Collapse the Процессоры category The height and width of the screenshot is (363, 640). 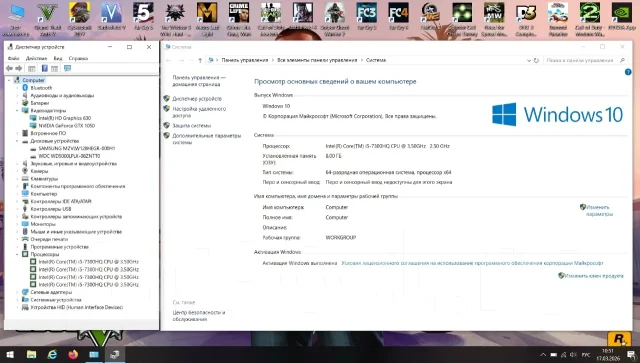(x=17, y=254)
